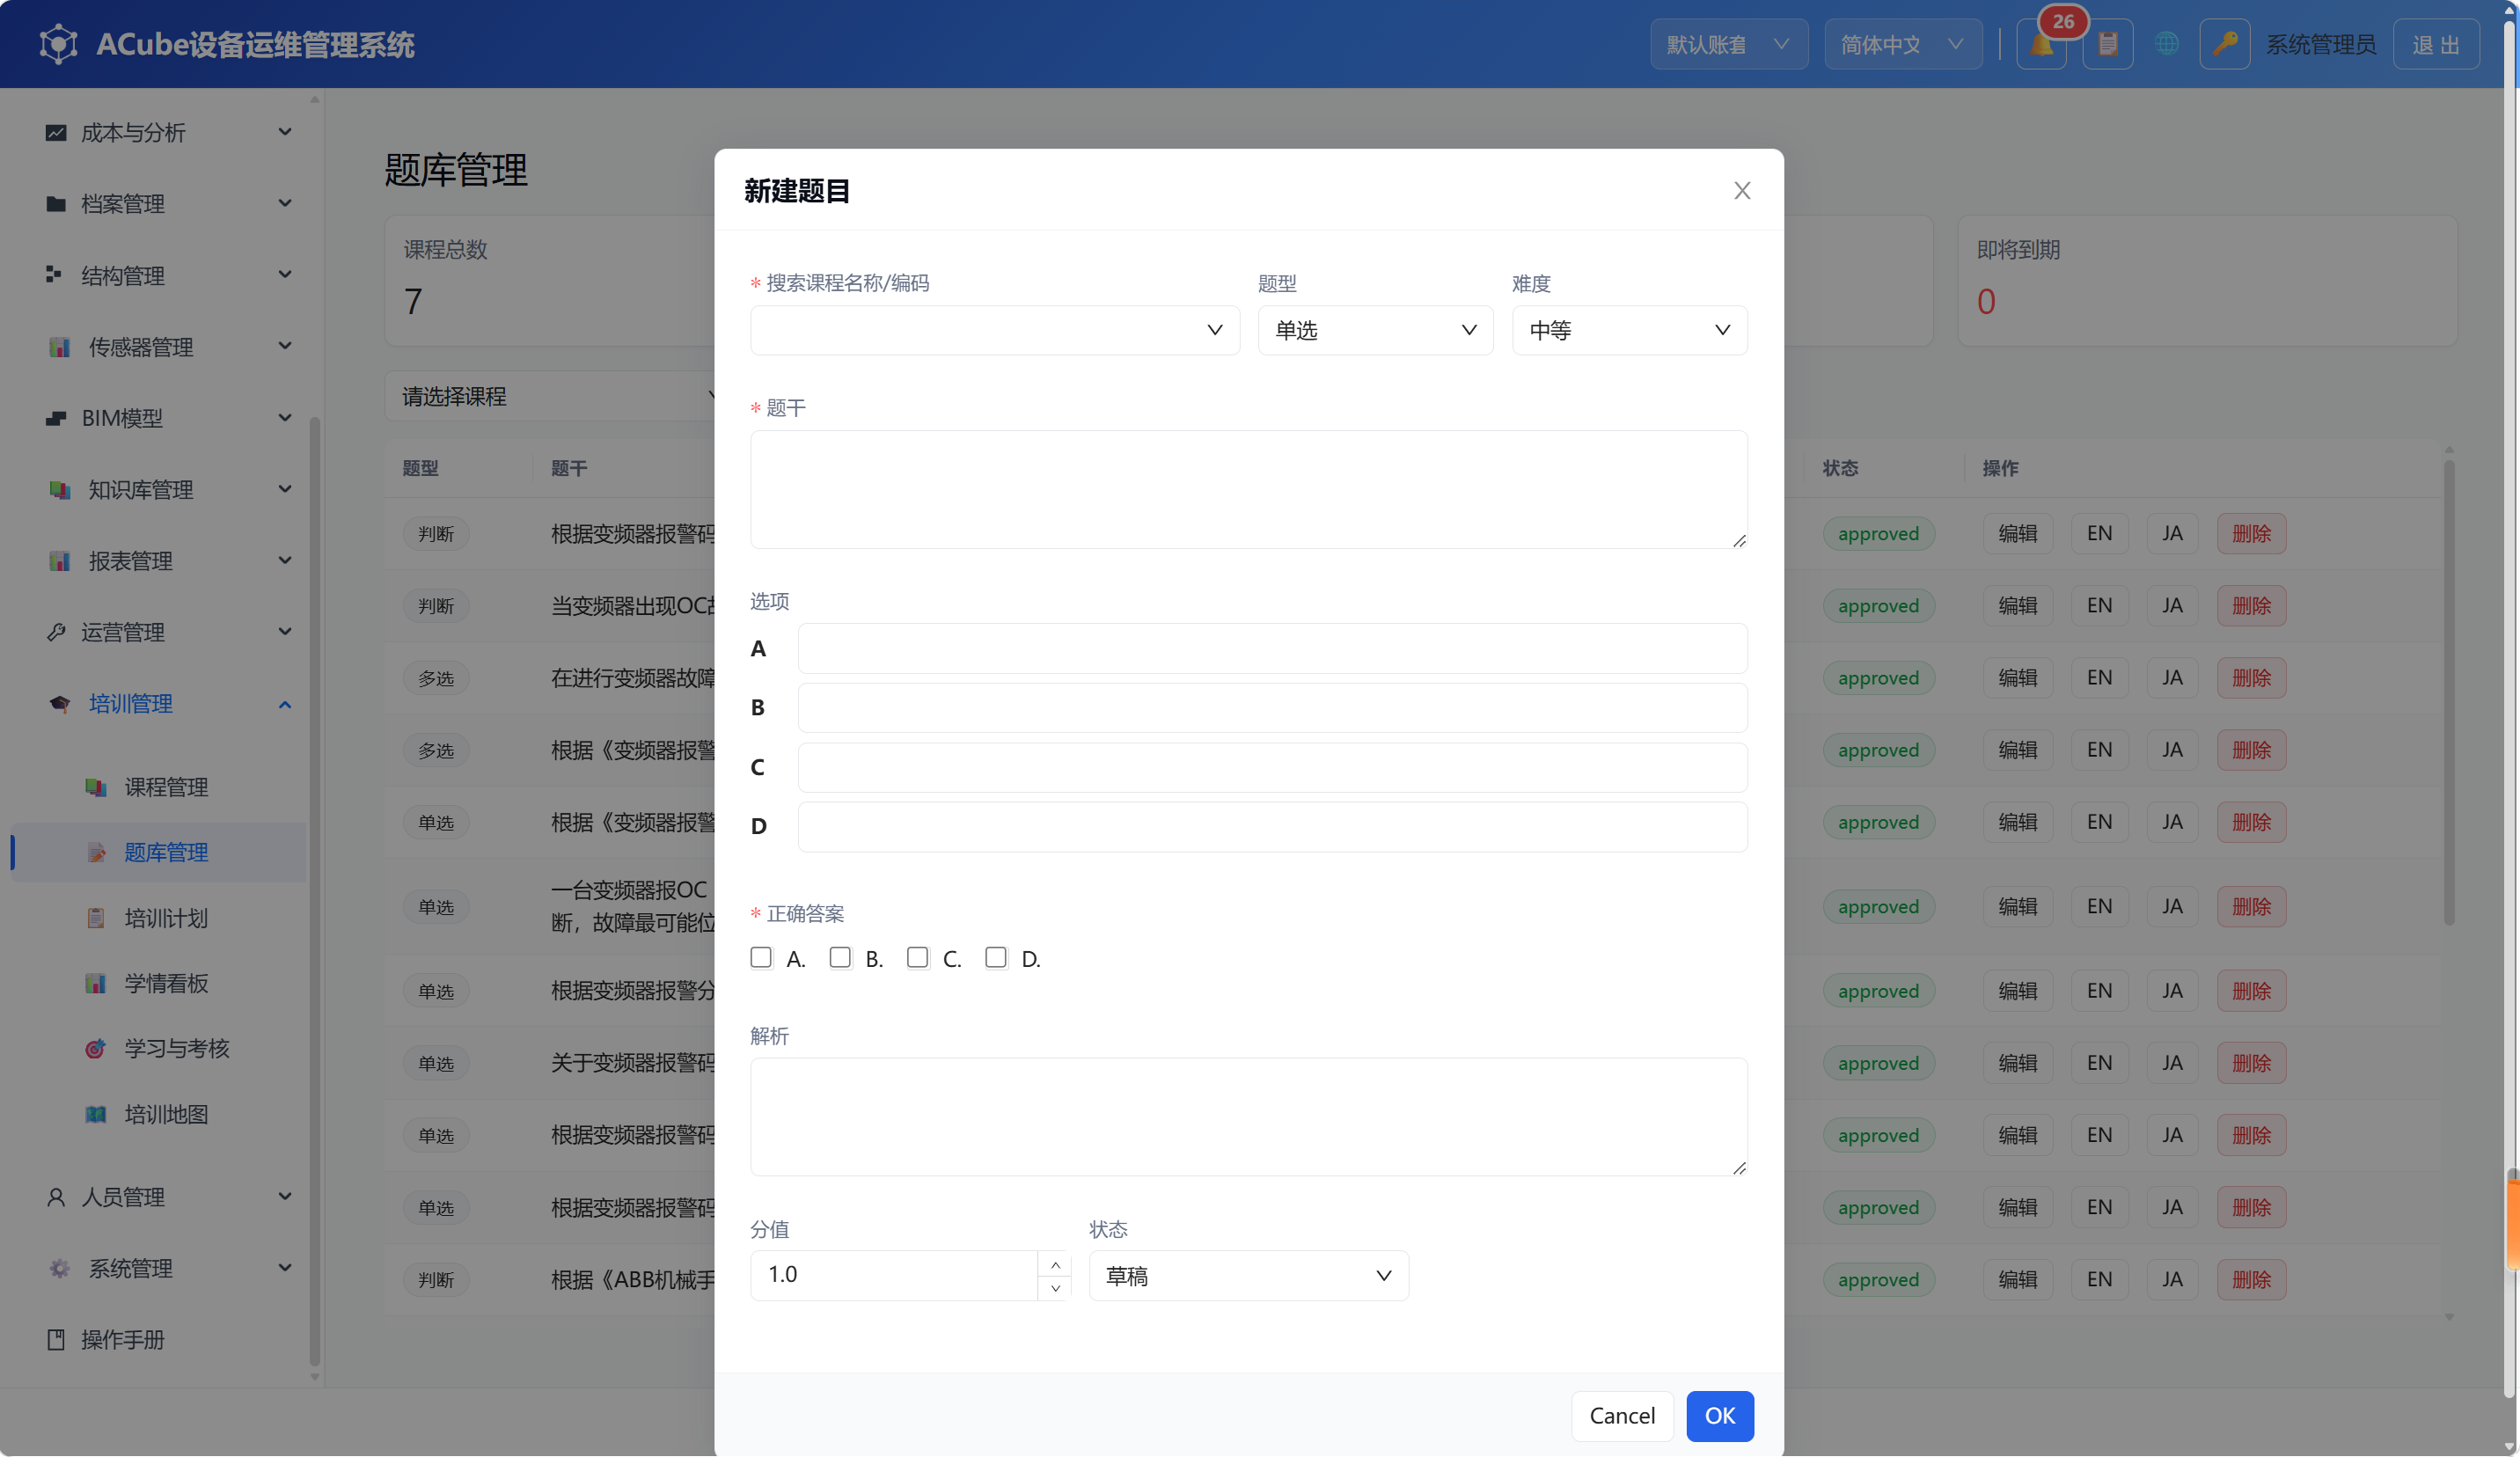
Task: Close the 新建题目 dialog with X
Action: (x=1741, y=191)
